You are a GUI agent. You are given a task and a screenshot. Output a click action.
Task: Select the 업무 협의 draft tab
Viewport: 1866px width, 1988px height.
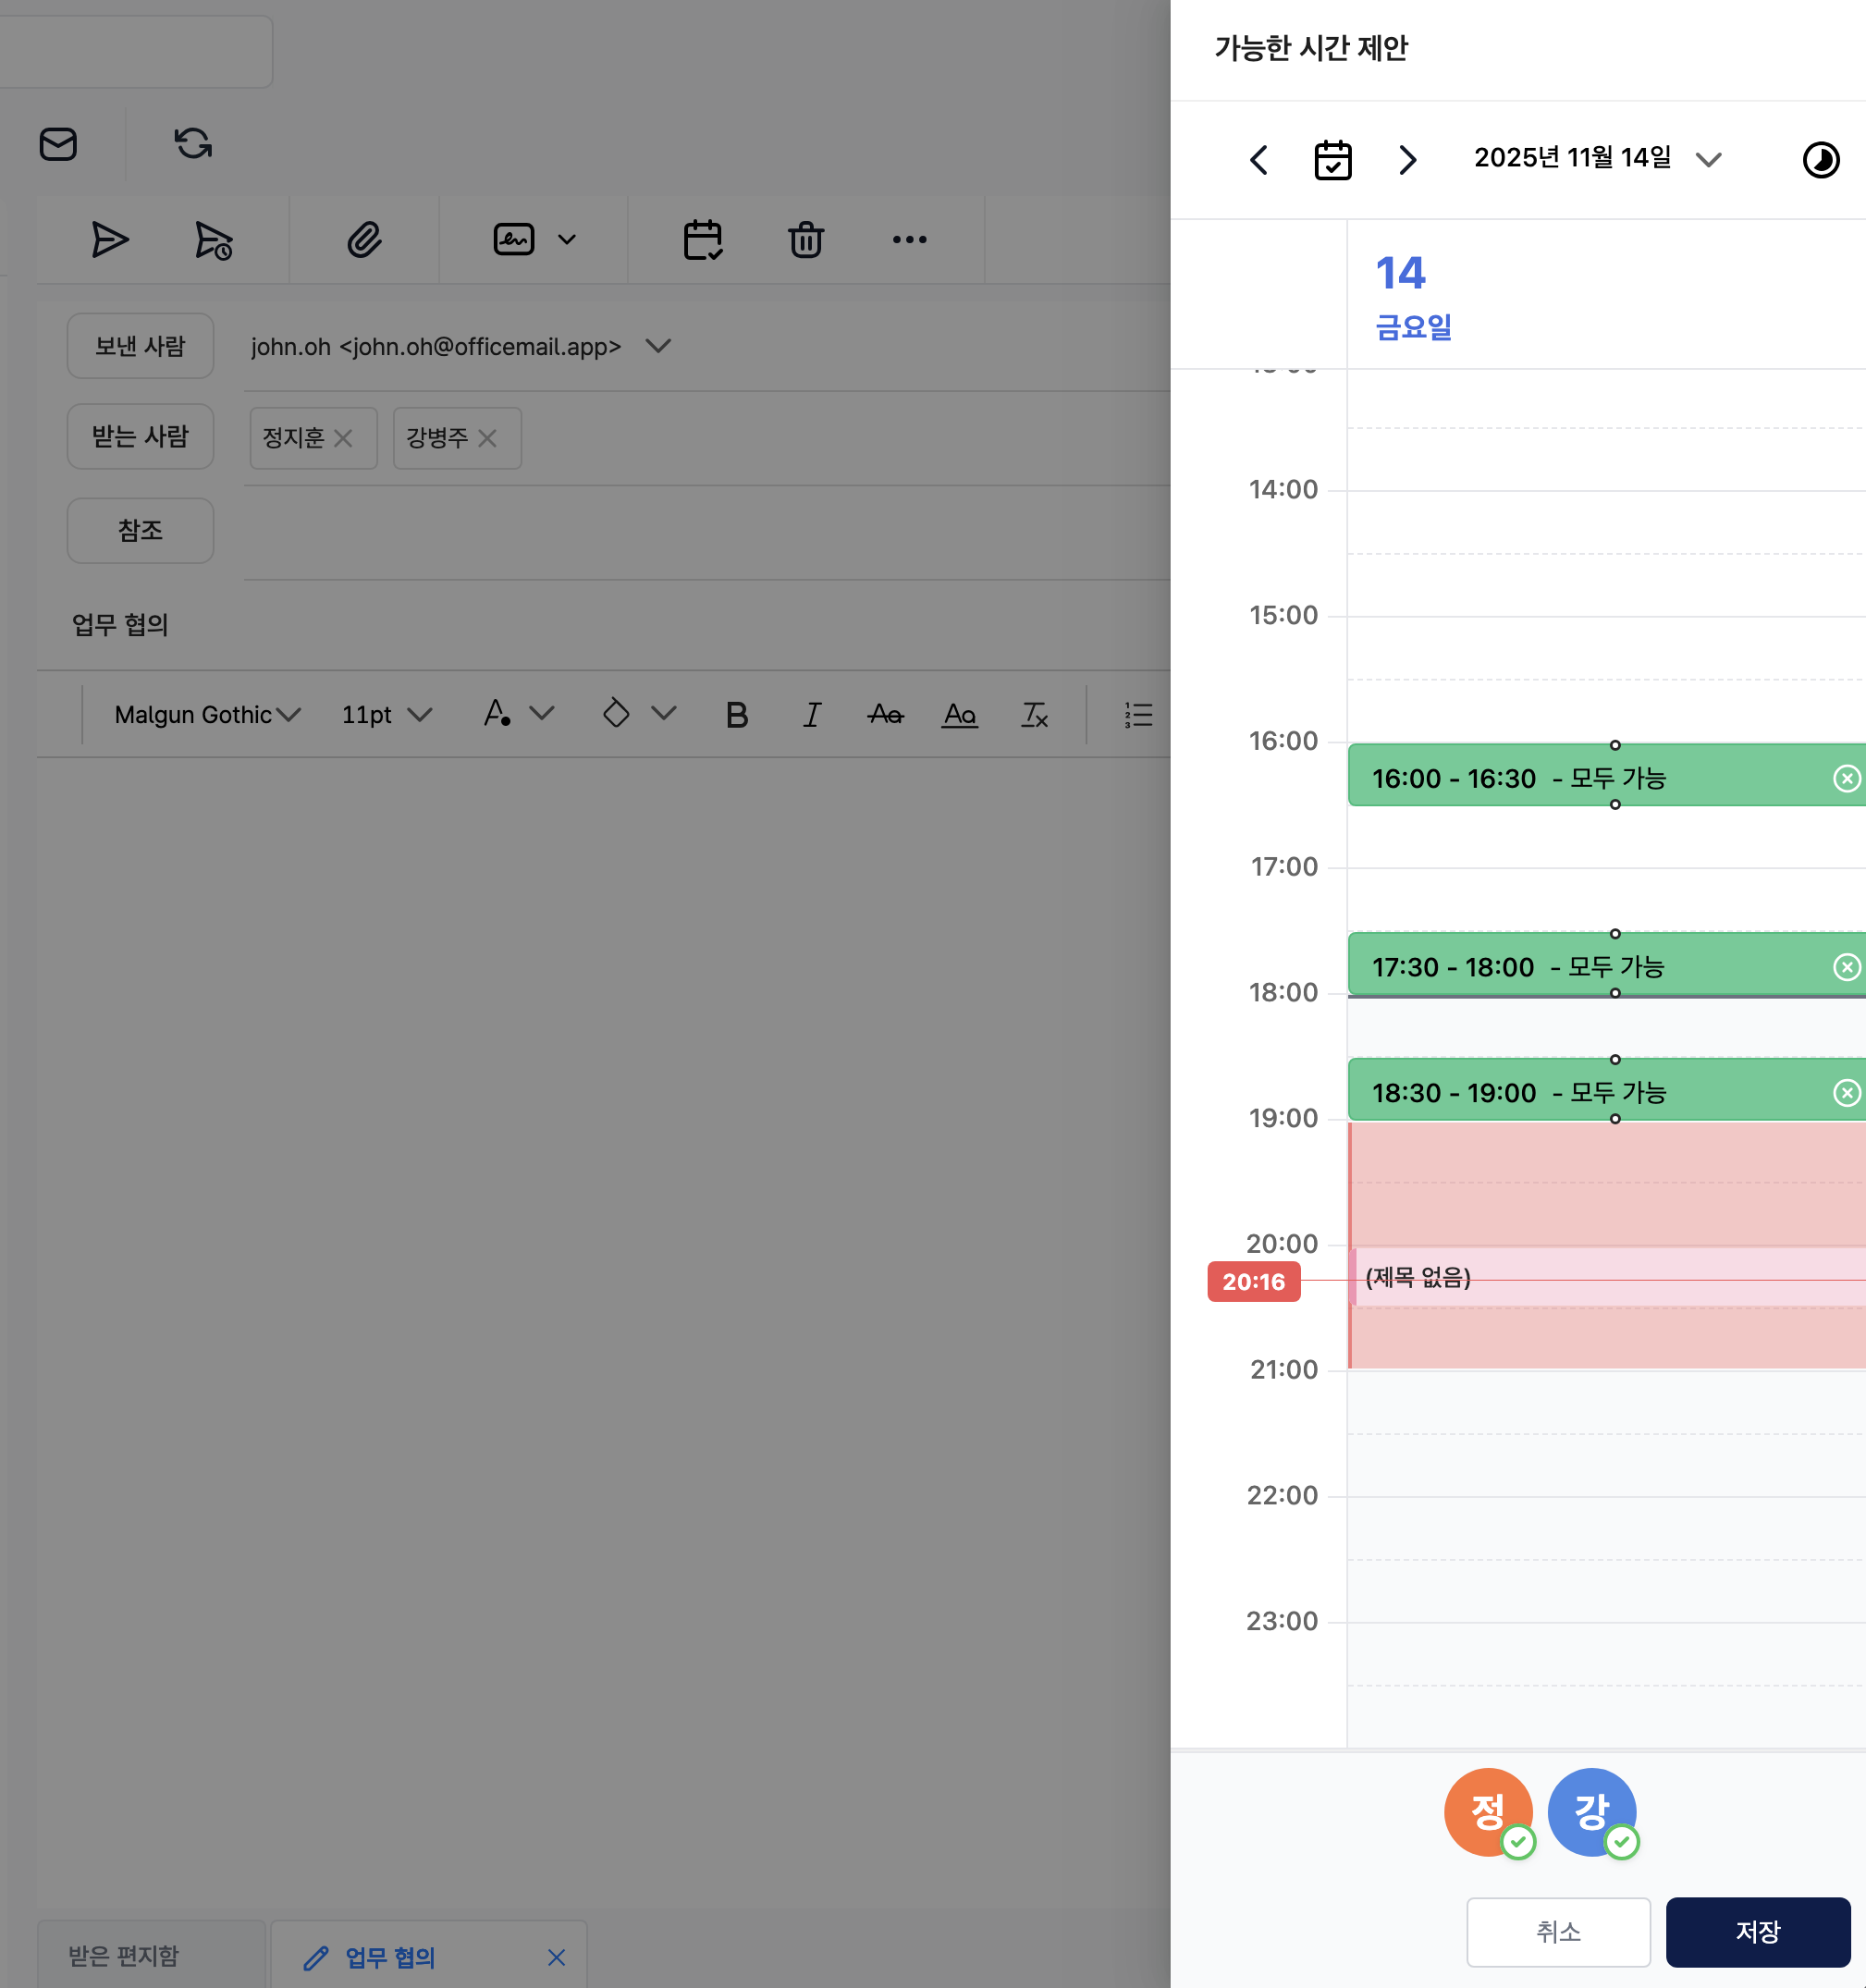click(x=390, y=1957)
